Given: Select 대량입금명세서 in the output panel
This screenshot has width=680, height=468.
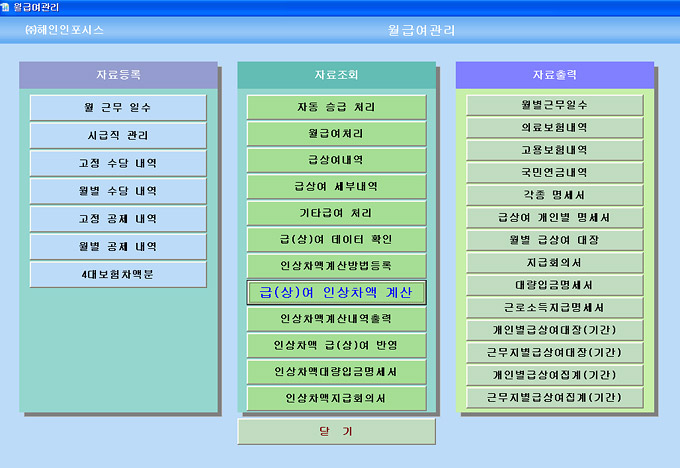Looking at the screenshot, I should (x=555, y=285).
